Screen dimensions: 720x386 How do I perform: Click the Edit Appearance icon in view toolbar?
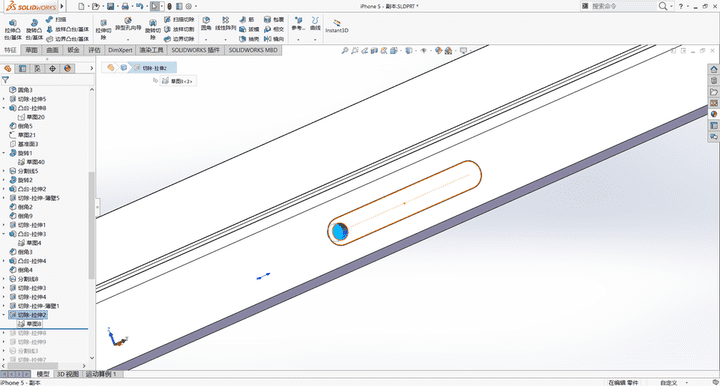coord(439,50)
